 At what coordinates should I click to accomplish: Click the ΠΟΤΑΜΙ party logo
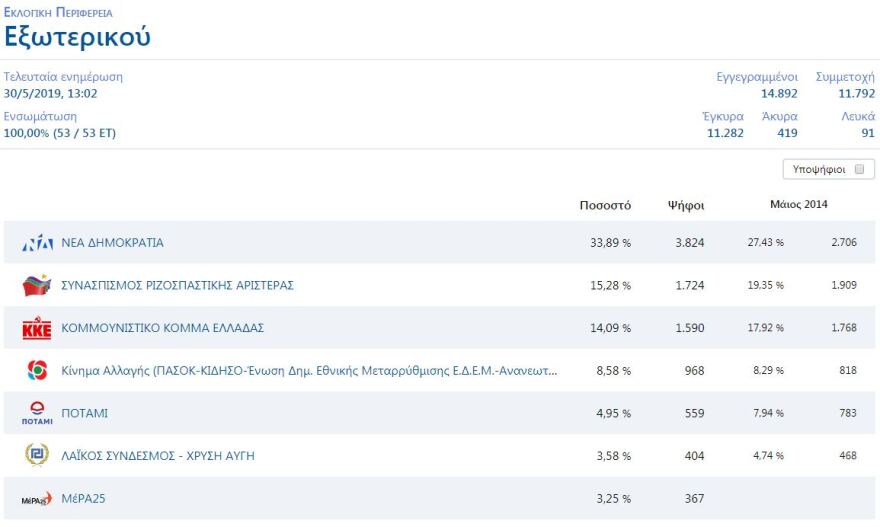tap(37, 413)
